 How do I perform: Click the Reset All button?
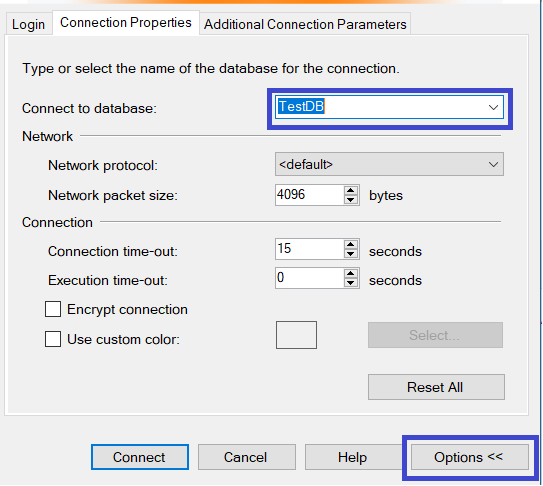[x=436, y=387]
